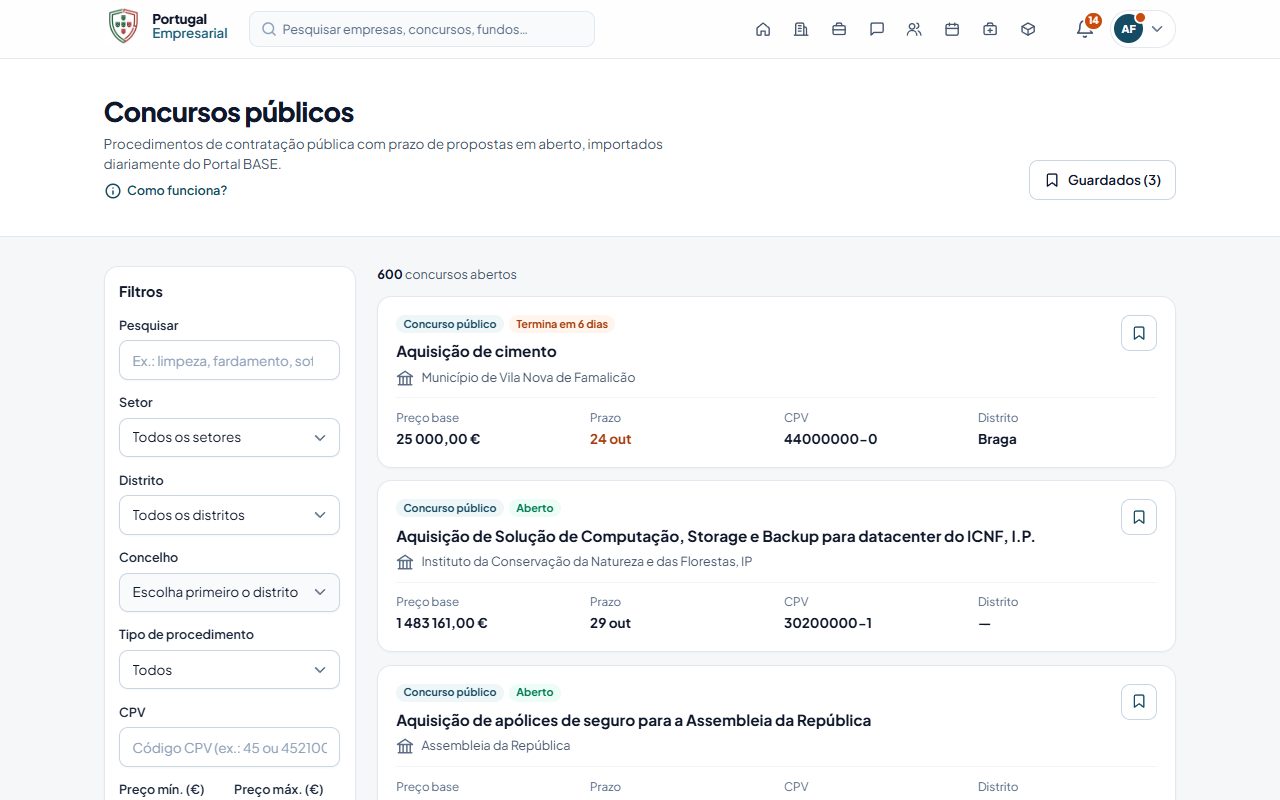This screenshot has width=1280, height=800.
Task: Click the 24 out deadline value
Action: (610, 439)
